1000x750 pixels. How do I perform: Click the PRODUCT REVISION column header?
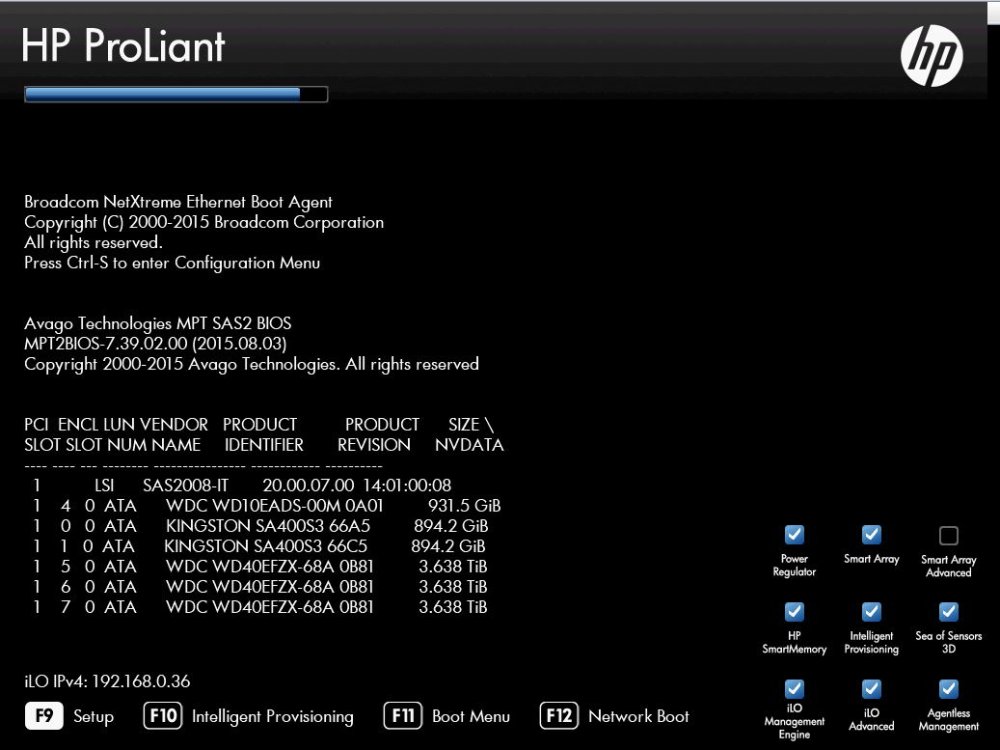378,434
